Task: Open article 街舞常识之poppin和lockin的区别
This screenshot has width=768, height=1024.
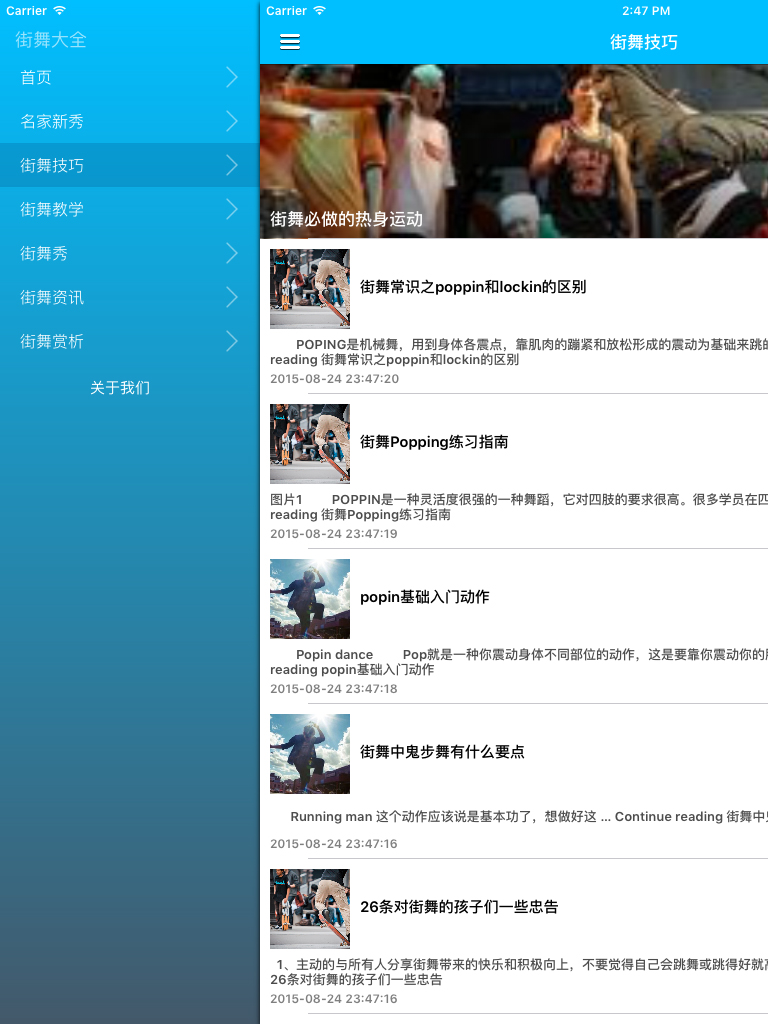Action: (473, 287)
